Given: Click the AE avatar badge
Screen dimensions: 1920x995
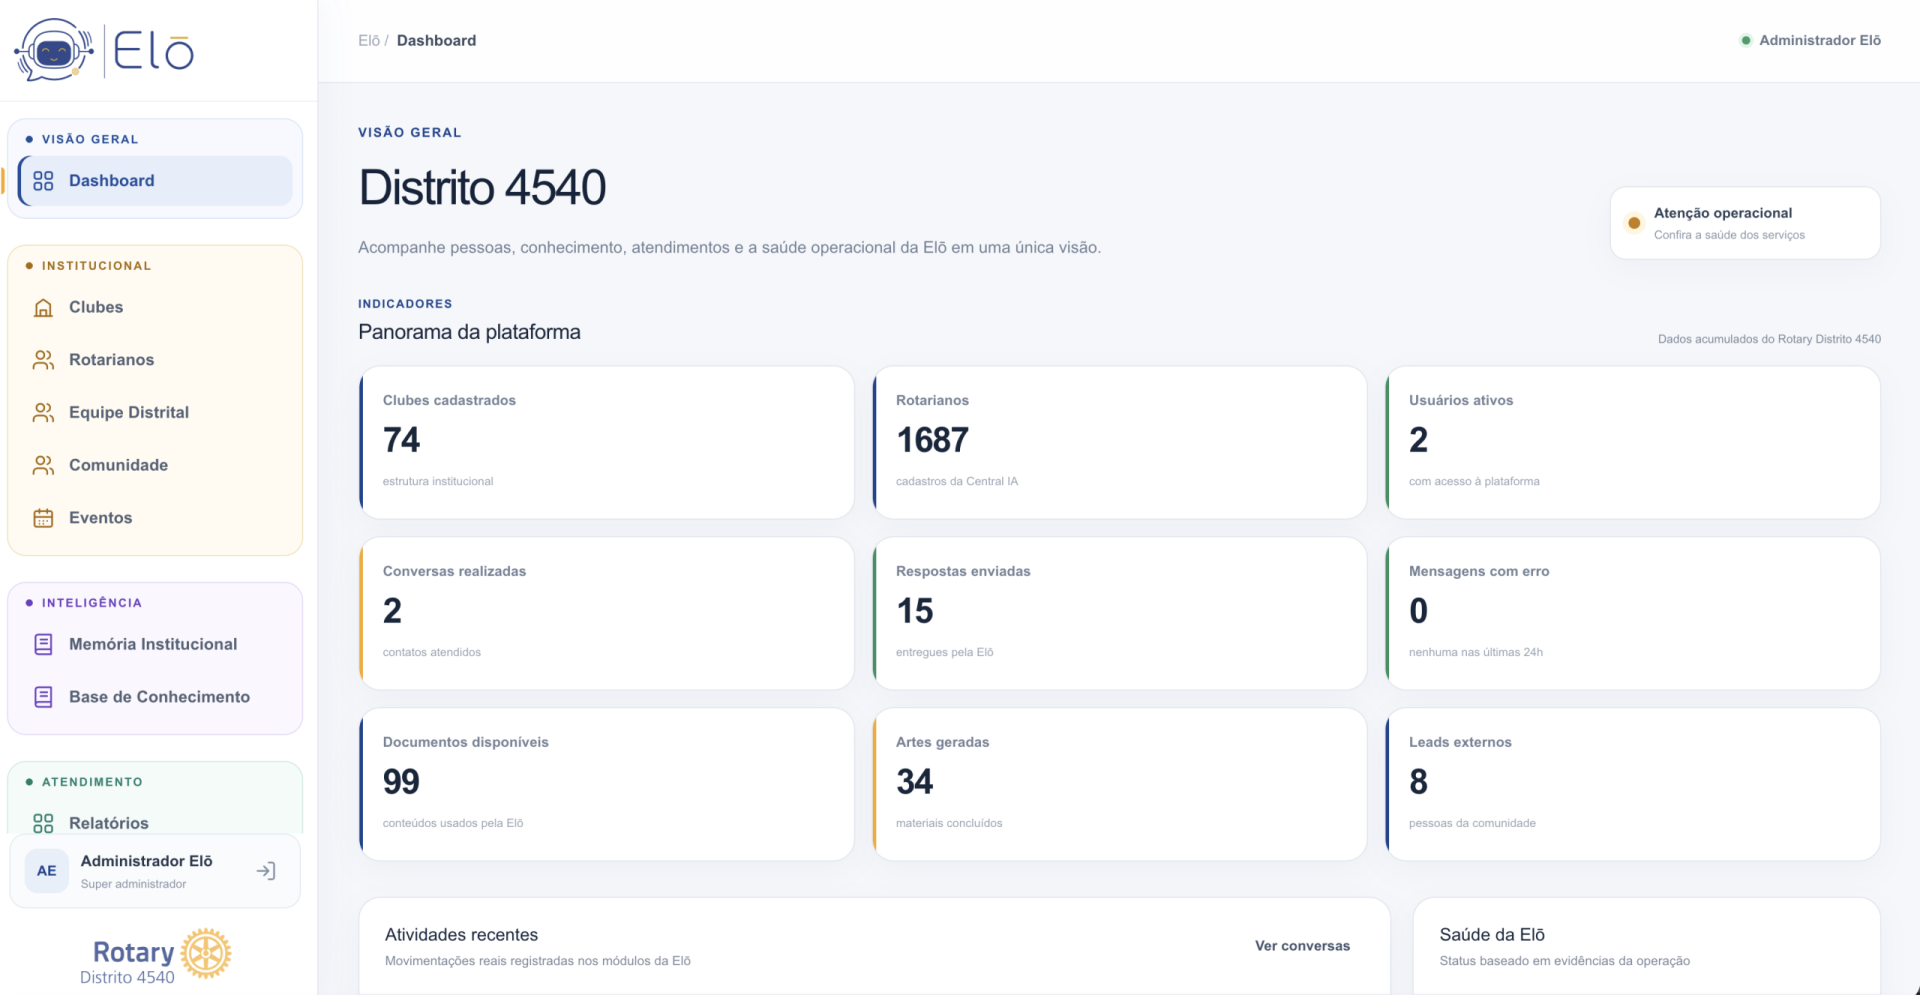Looking at the screenshot, I should [x=47, y=871].
